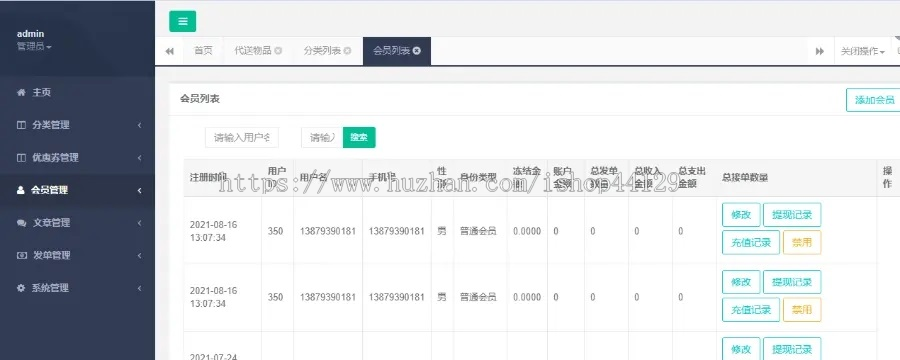The width and height of the screenshot is (900, 360).
Task: Click the first row's 普通会员 cell
Action: (x=478, y=231)
